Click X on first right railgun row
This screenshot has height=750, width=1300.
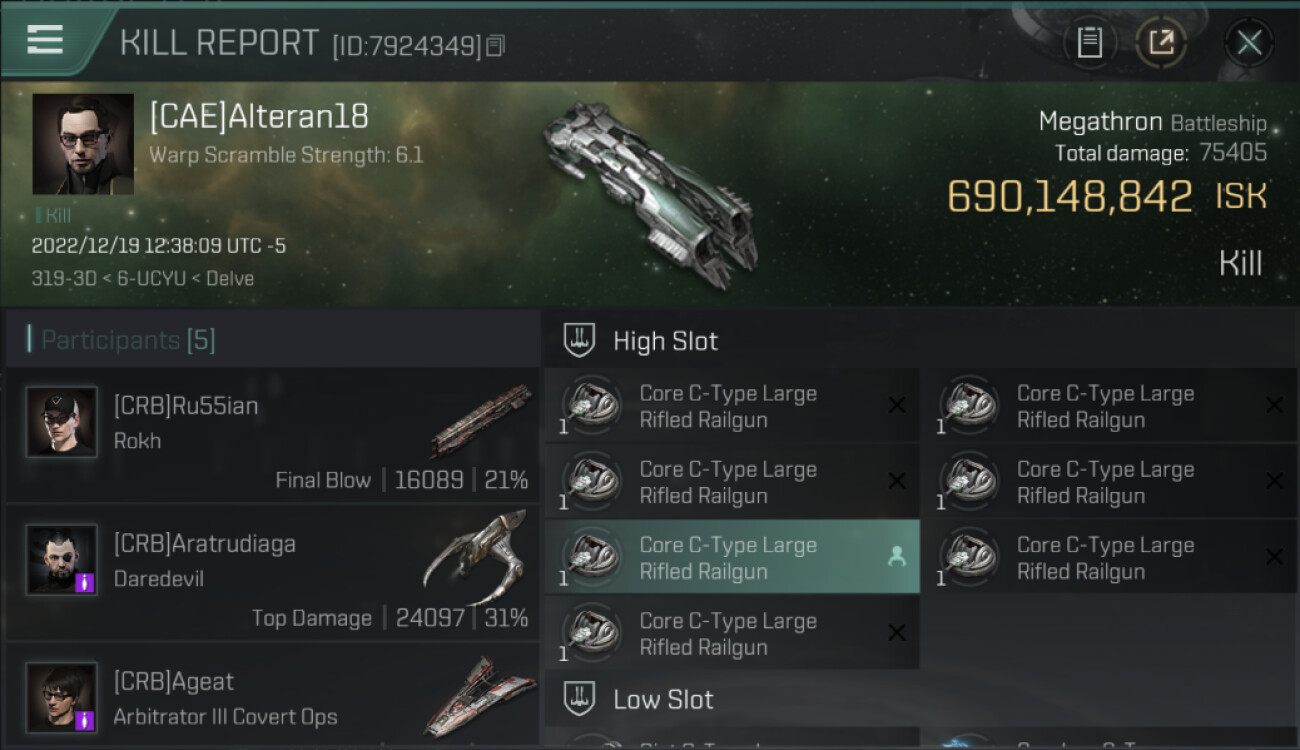[1274, 405]
